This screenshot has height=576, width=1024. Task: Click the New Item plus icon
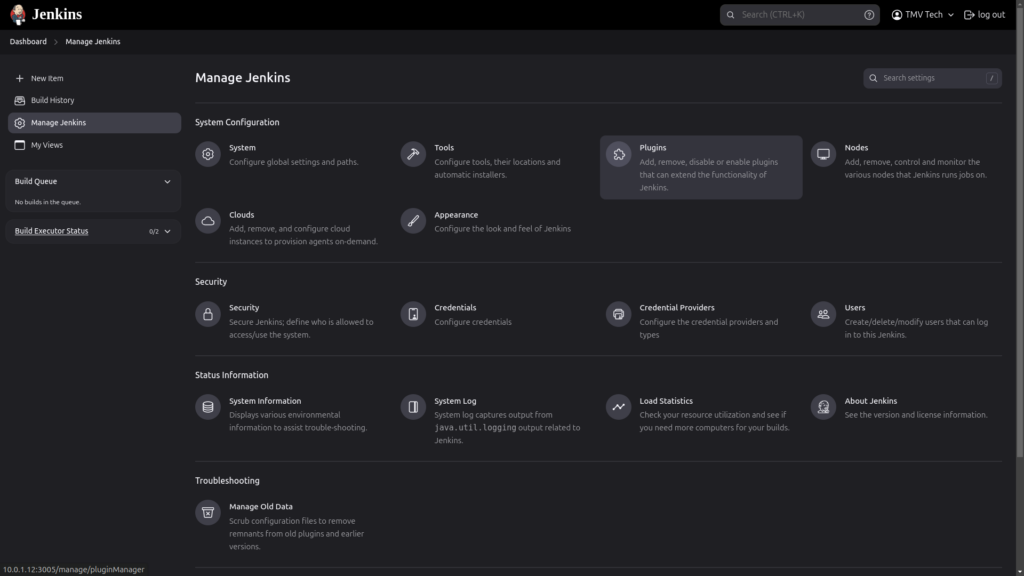click(20, 78)
